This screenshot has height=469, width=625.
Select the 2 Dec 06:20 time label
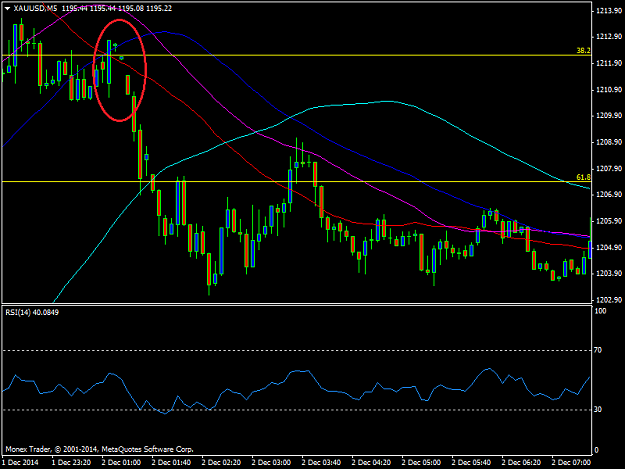coord(521,463)
